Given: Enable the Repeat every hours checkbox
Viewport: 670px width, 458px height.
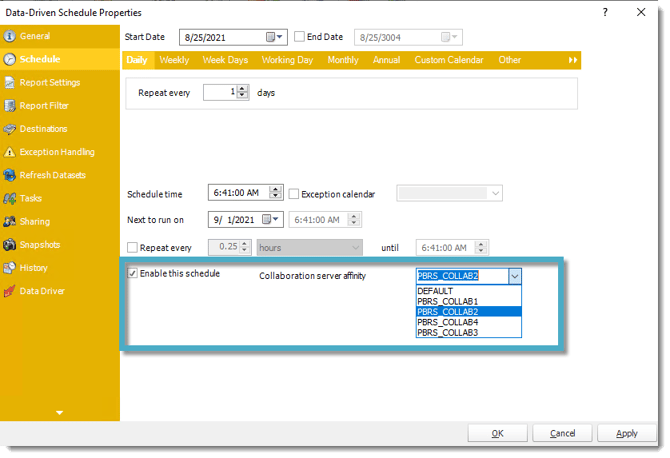Looking at the screenshot, I should (x=132, y=247).
